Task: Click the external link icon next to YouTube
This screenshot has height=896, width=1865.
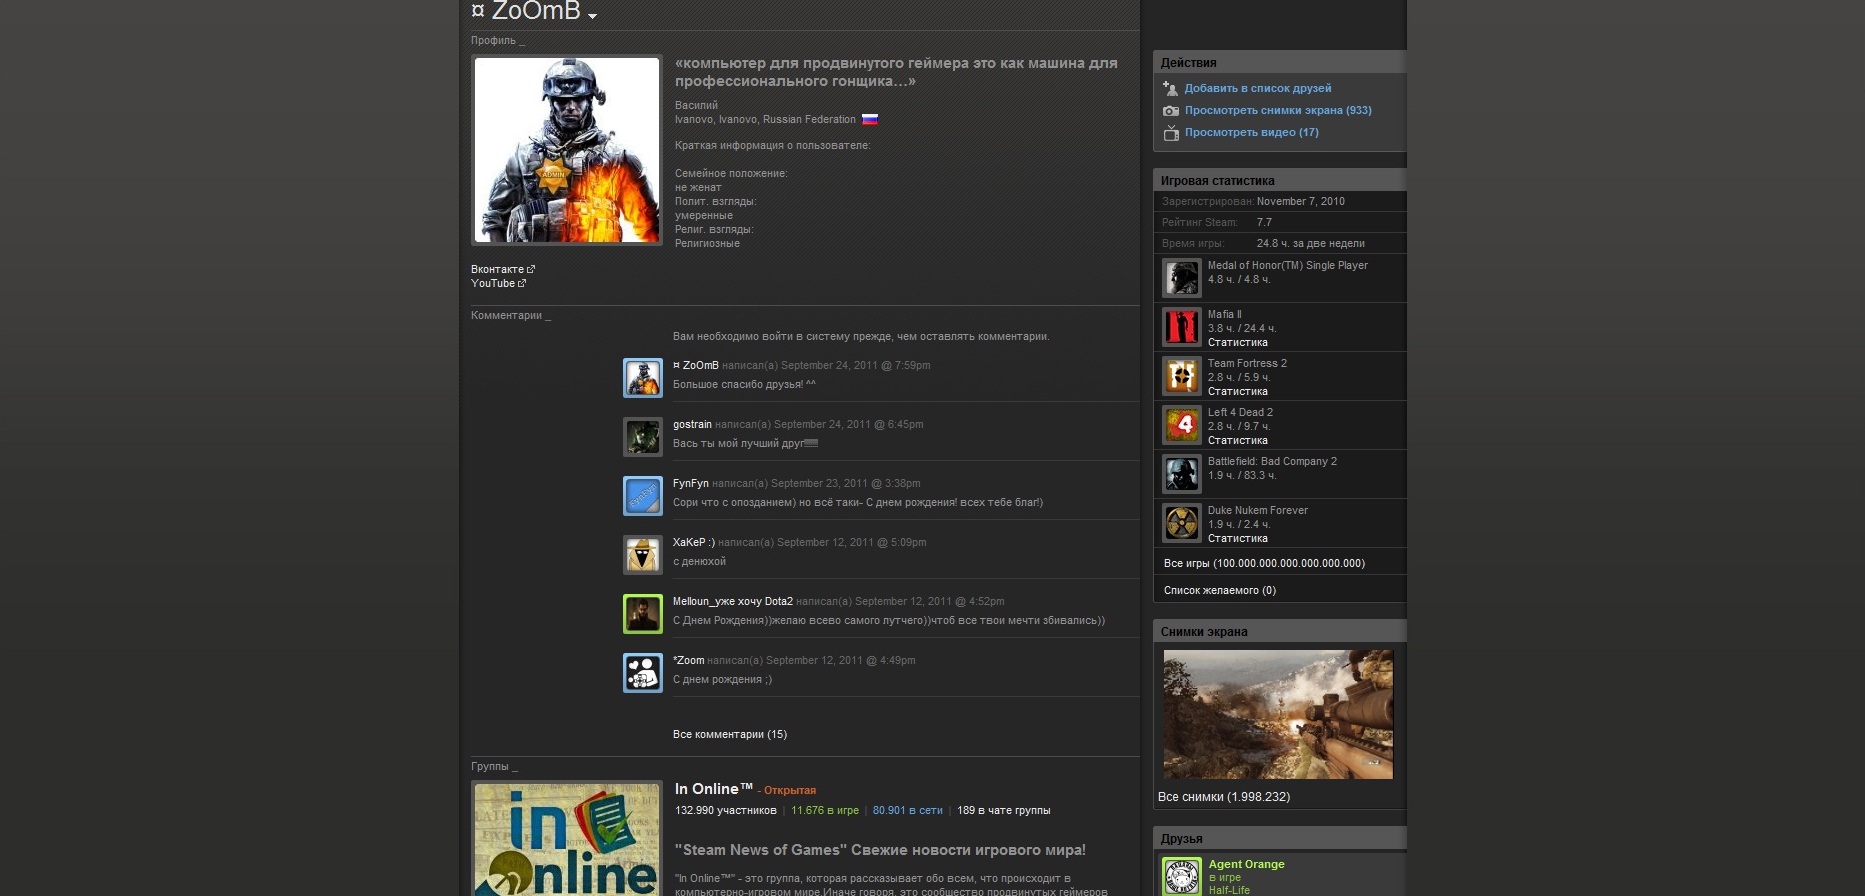Action: [x=522, y=283]
